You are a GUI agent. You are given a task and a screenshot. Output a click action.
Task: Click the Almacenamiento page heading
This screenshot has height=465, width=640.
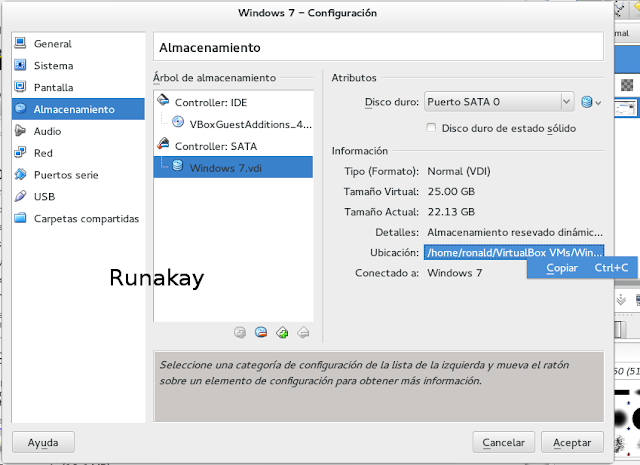pos(210,48)
